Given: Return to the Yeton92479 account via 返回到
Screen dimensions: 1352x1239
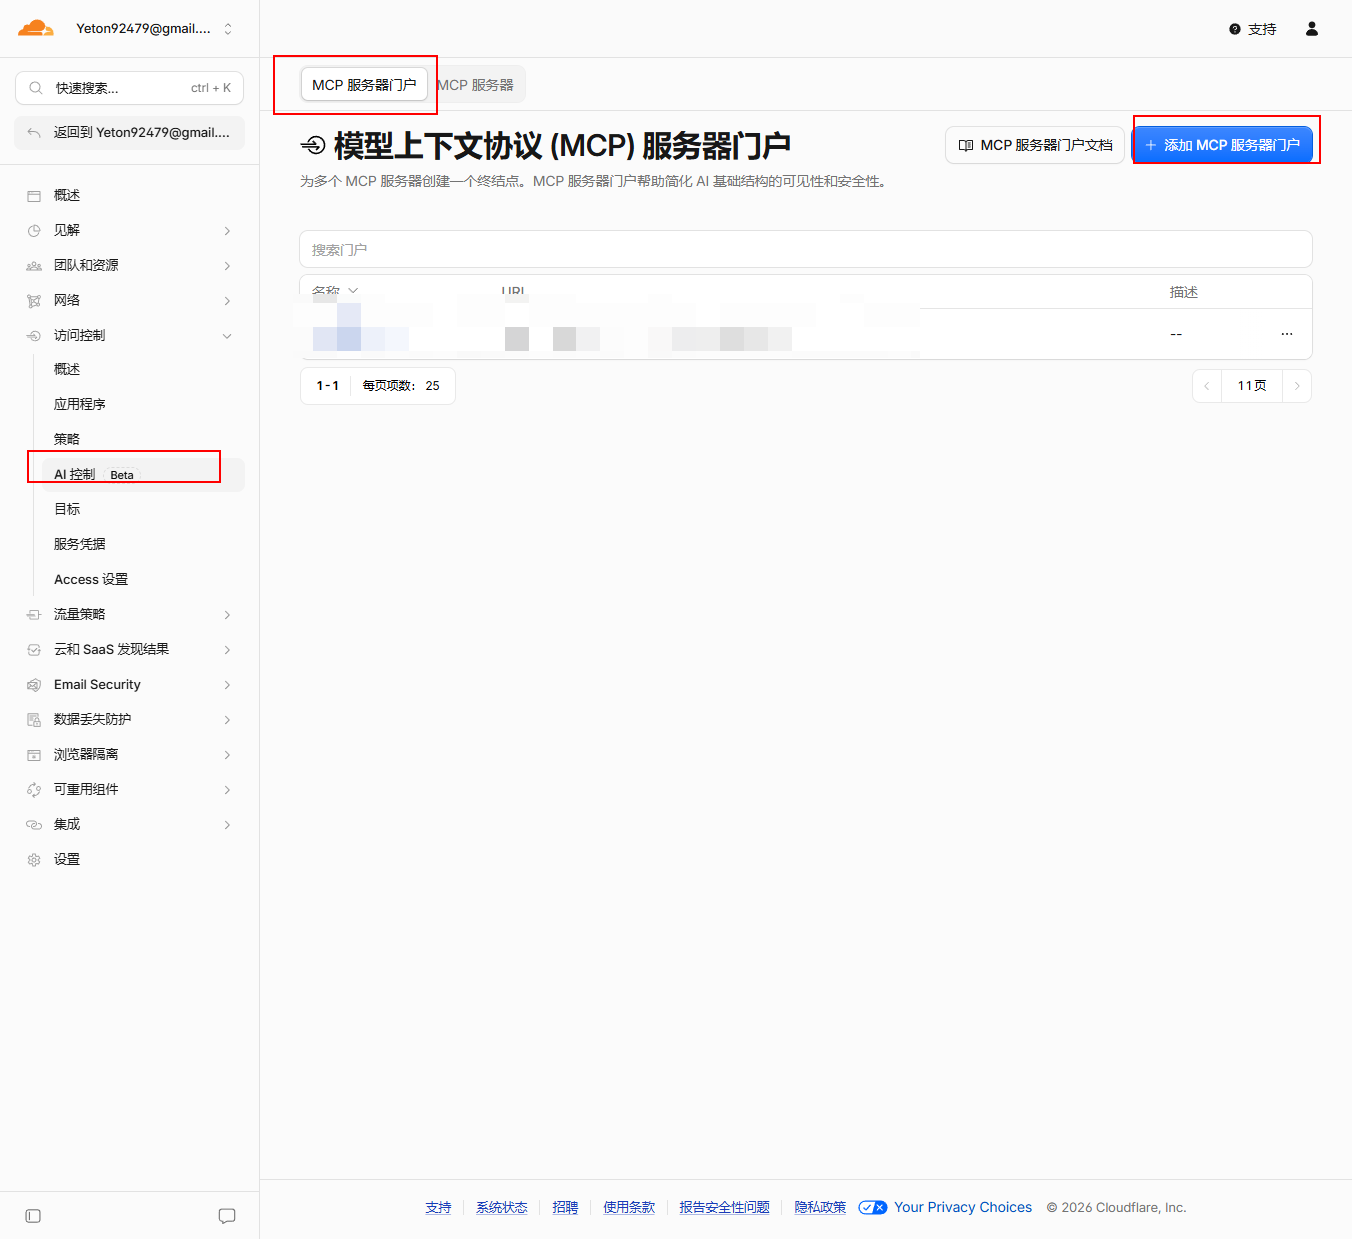Looking at the screenshot, I should (x=130, y=132).
